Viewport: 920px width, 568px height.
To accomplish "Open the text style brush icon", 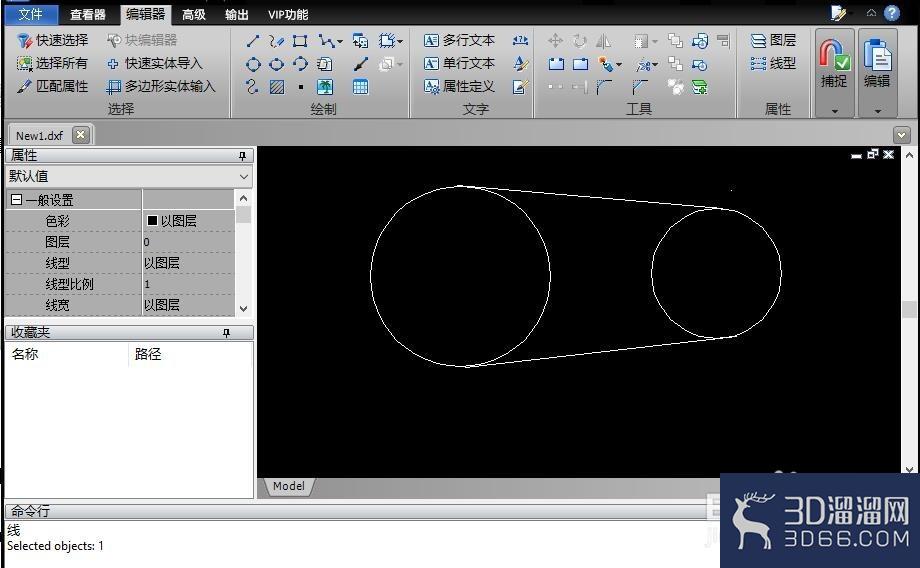I will click(520, 63).
